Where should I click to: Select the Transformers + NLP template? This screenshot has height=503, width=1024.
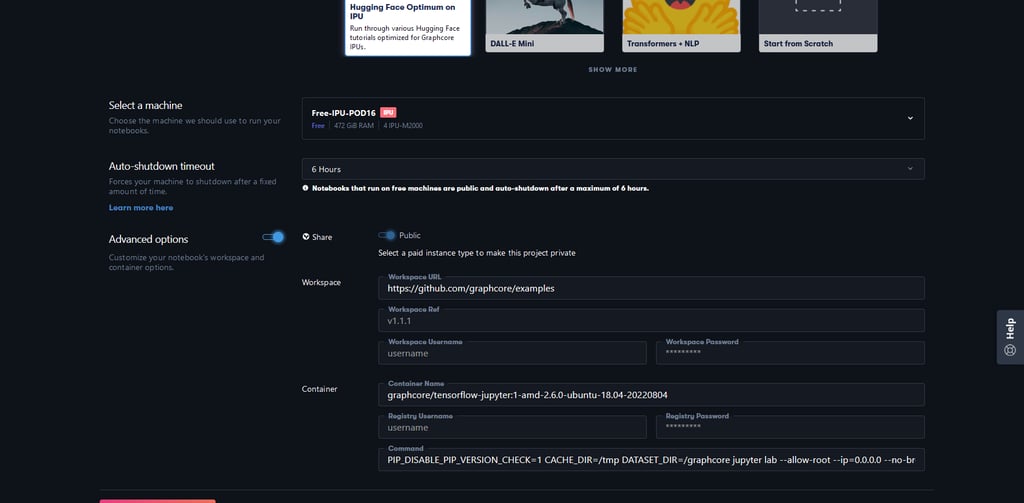[x=681, y=25]
